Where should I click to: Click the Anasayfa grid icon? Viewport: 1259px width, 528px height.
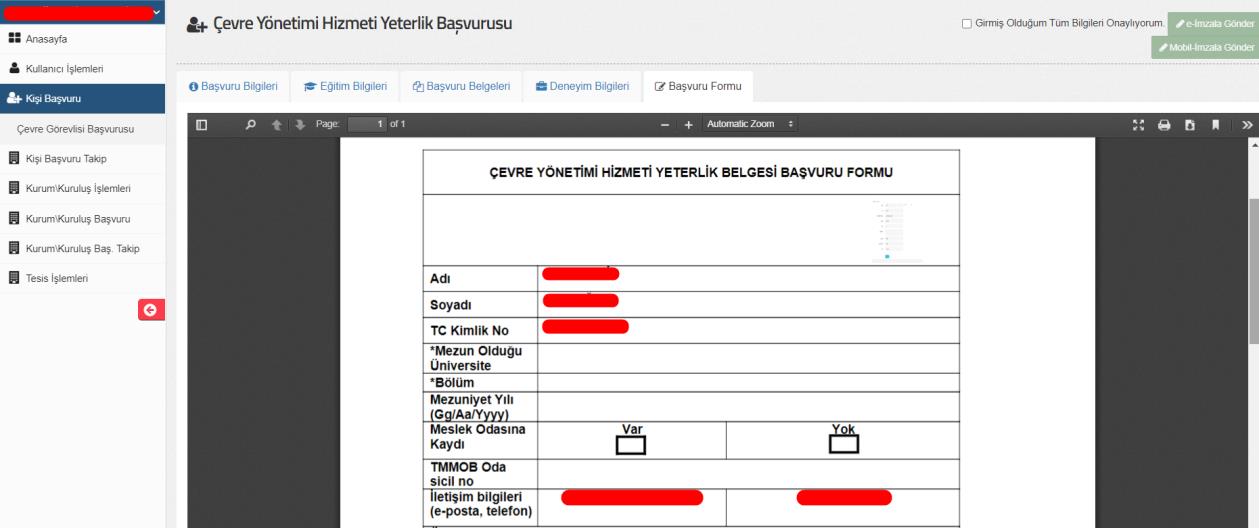click(x=14, y=39)
